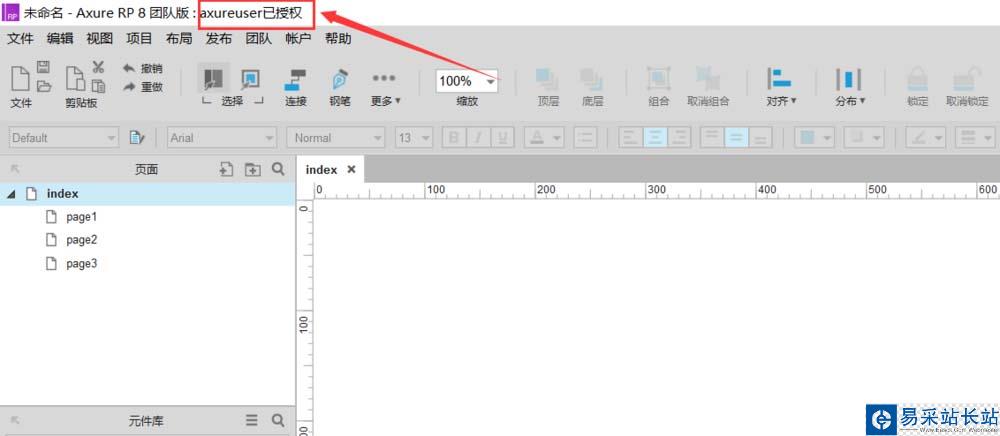Align text right
This screenshot has height=436, width=1000.
(x=679, y=138)
